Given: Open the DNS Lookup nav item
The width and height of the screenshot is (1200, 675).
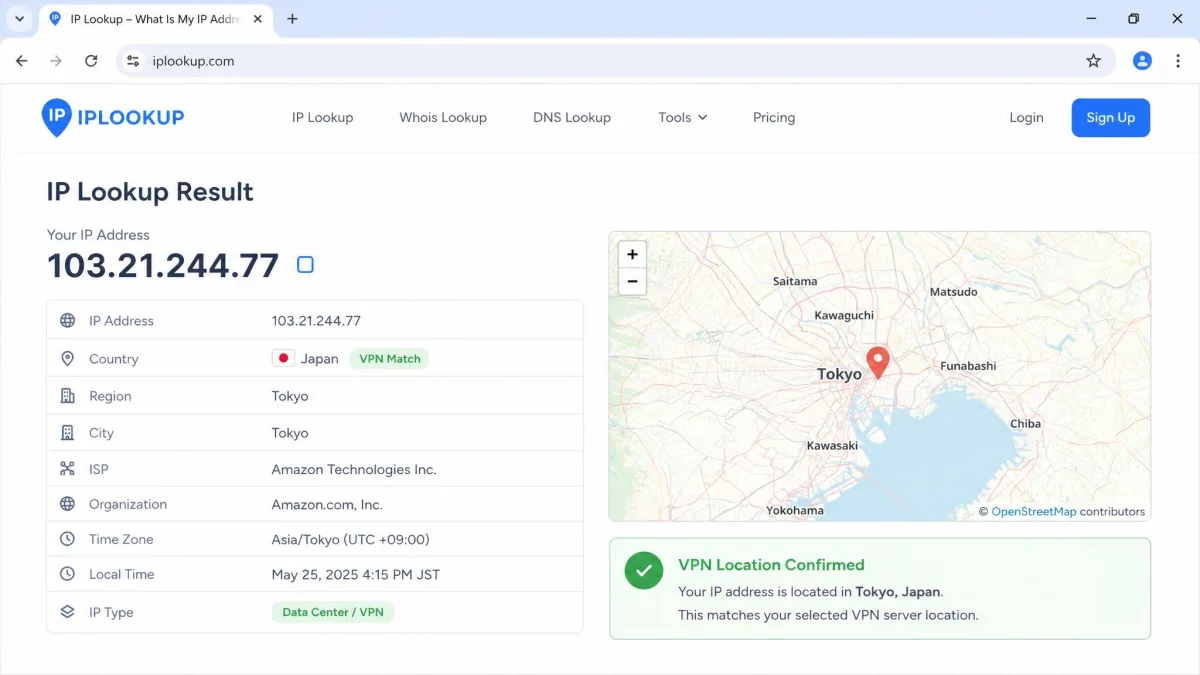Looking at the screenshot, I should [x=572, y=117].
